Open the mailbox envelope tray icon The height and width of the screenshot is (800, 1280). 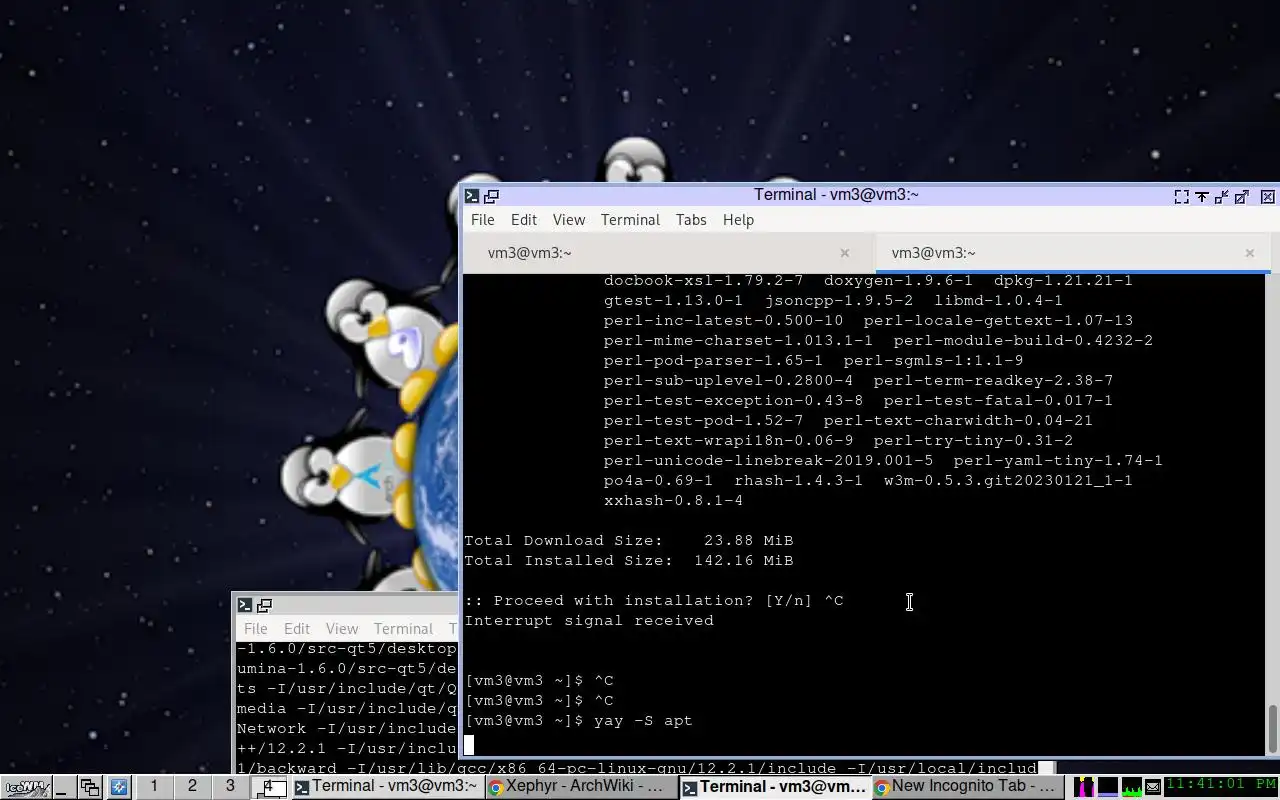[x=1153, y=787]
